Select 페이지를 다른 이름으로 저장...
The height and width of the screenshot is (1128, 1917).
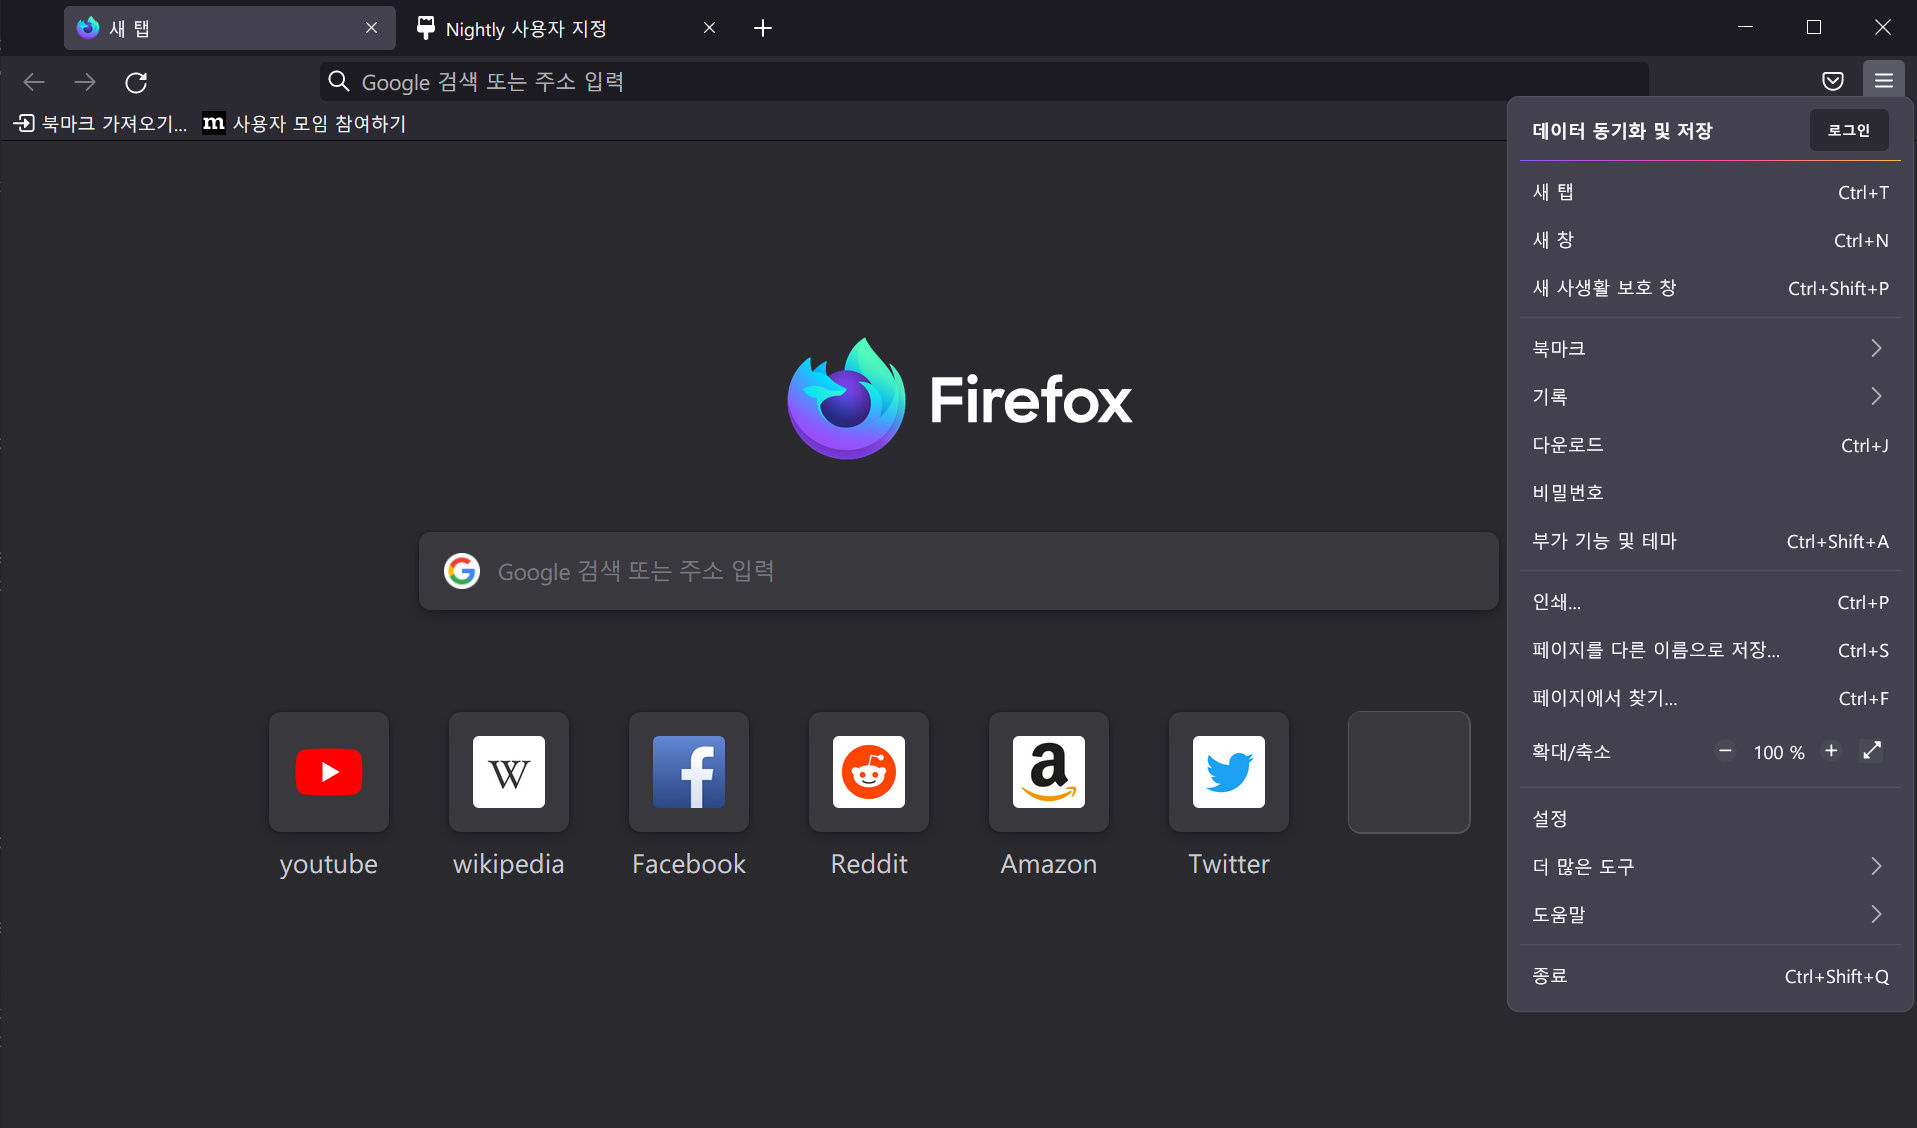1710,650
